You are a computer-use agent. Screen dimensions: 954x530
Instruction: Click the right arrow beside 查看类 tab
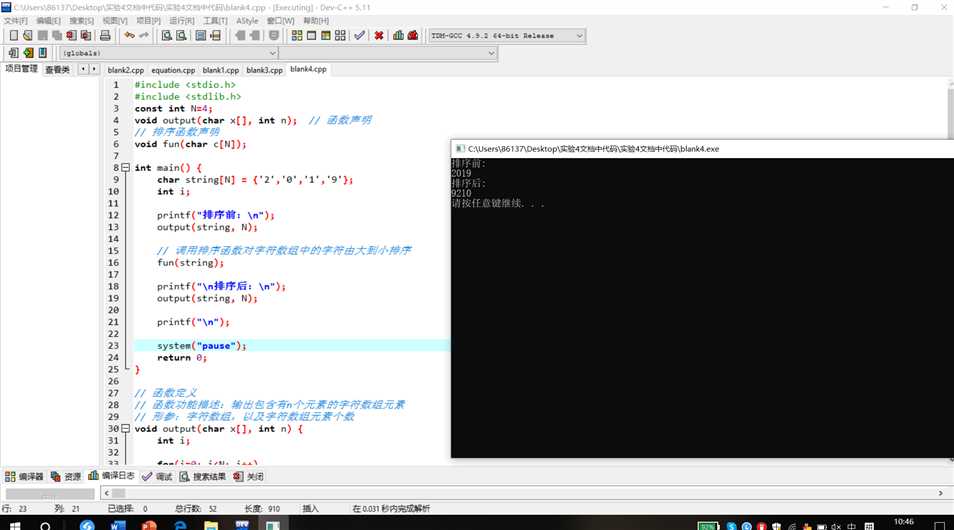(x=94, y=69)
